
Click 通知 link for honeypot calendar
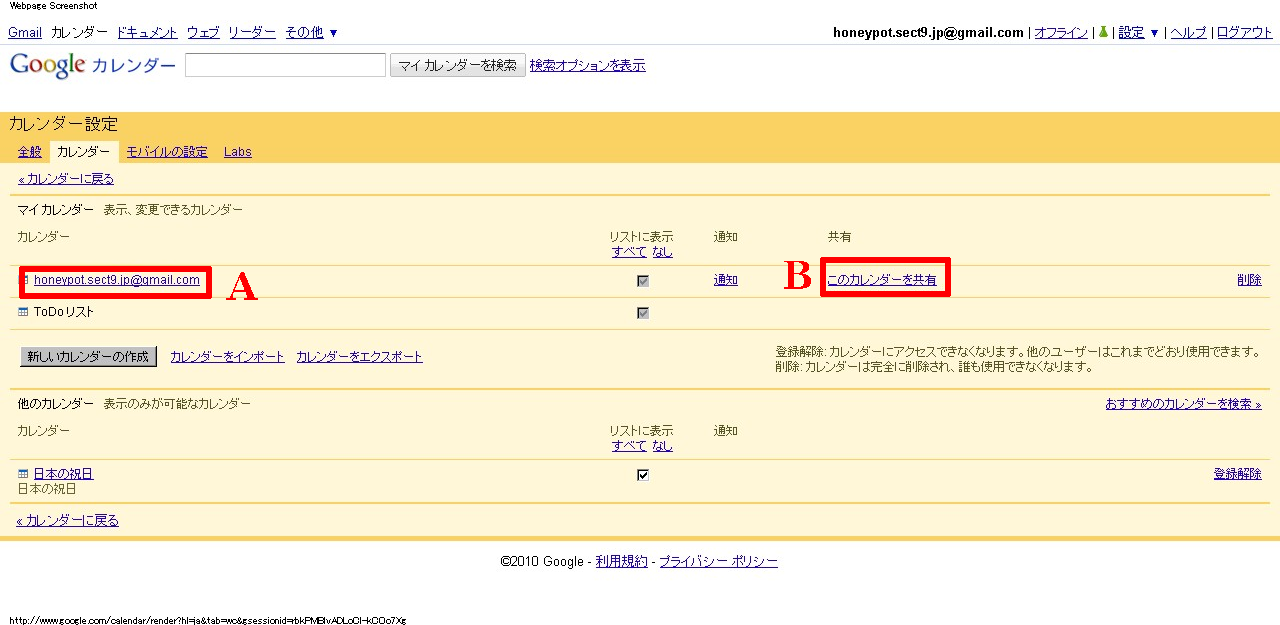pyautogui.click(x=726, y=280)
